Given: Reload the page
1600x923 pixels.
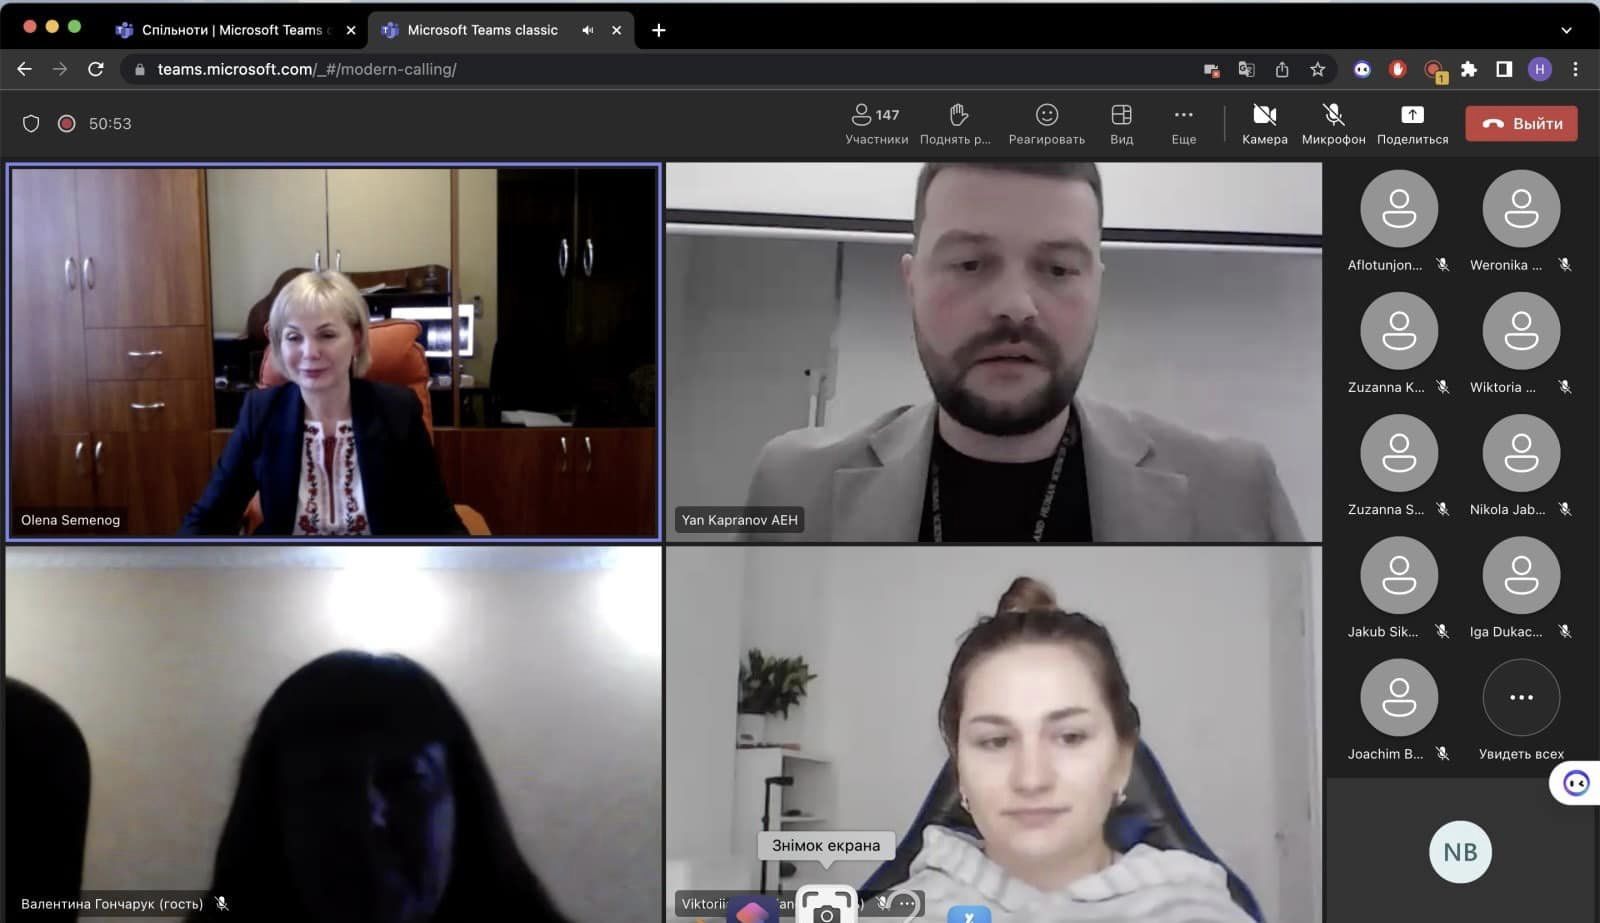Looking at the screenshot, I should coord(96,69).
